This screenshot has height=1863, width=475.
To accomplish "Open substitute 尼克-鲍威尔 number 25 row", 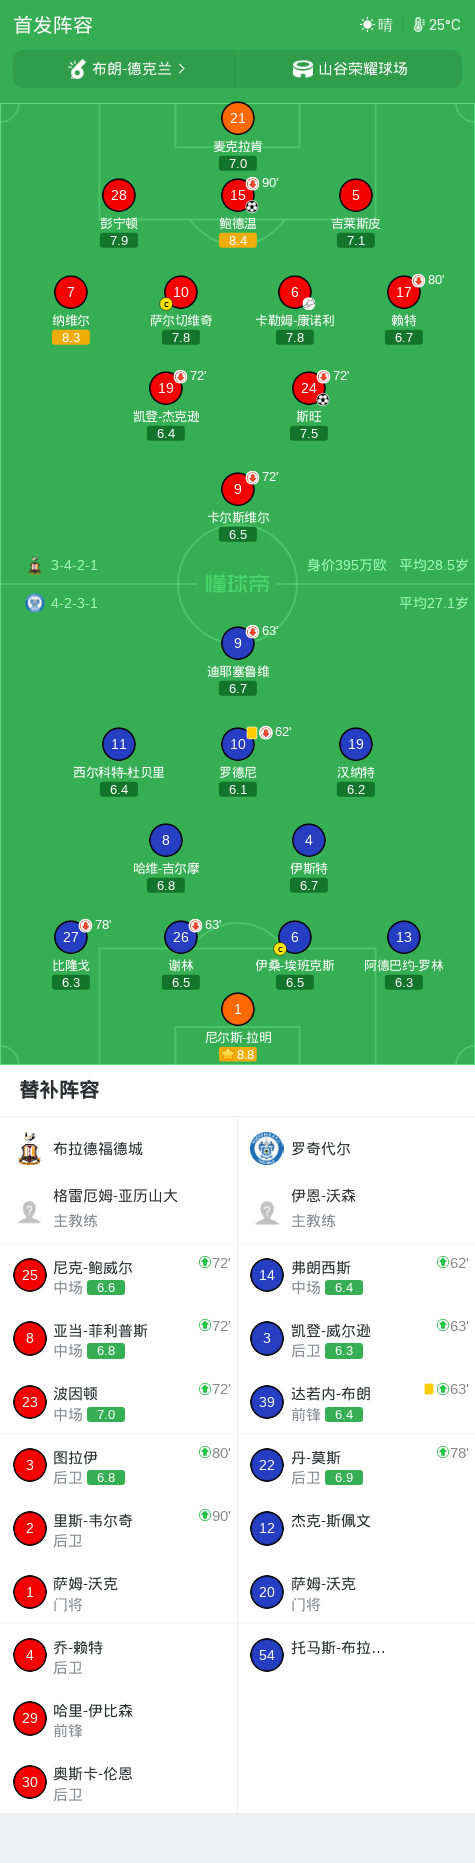I will click(118, 1276).
